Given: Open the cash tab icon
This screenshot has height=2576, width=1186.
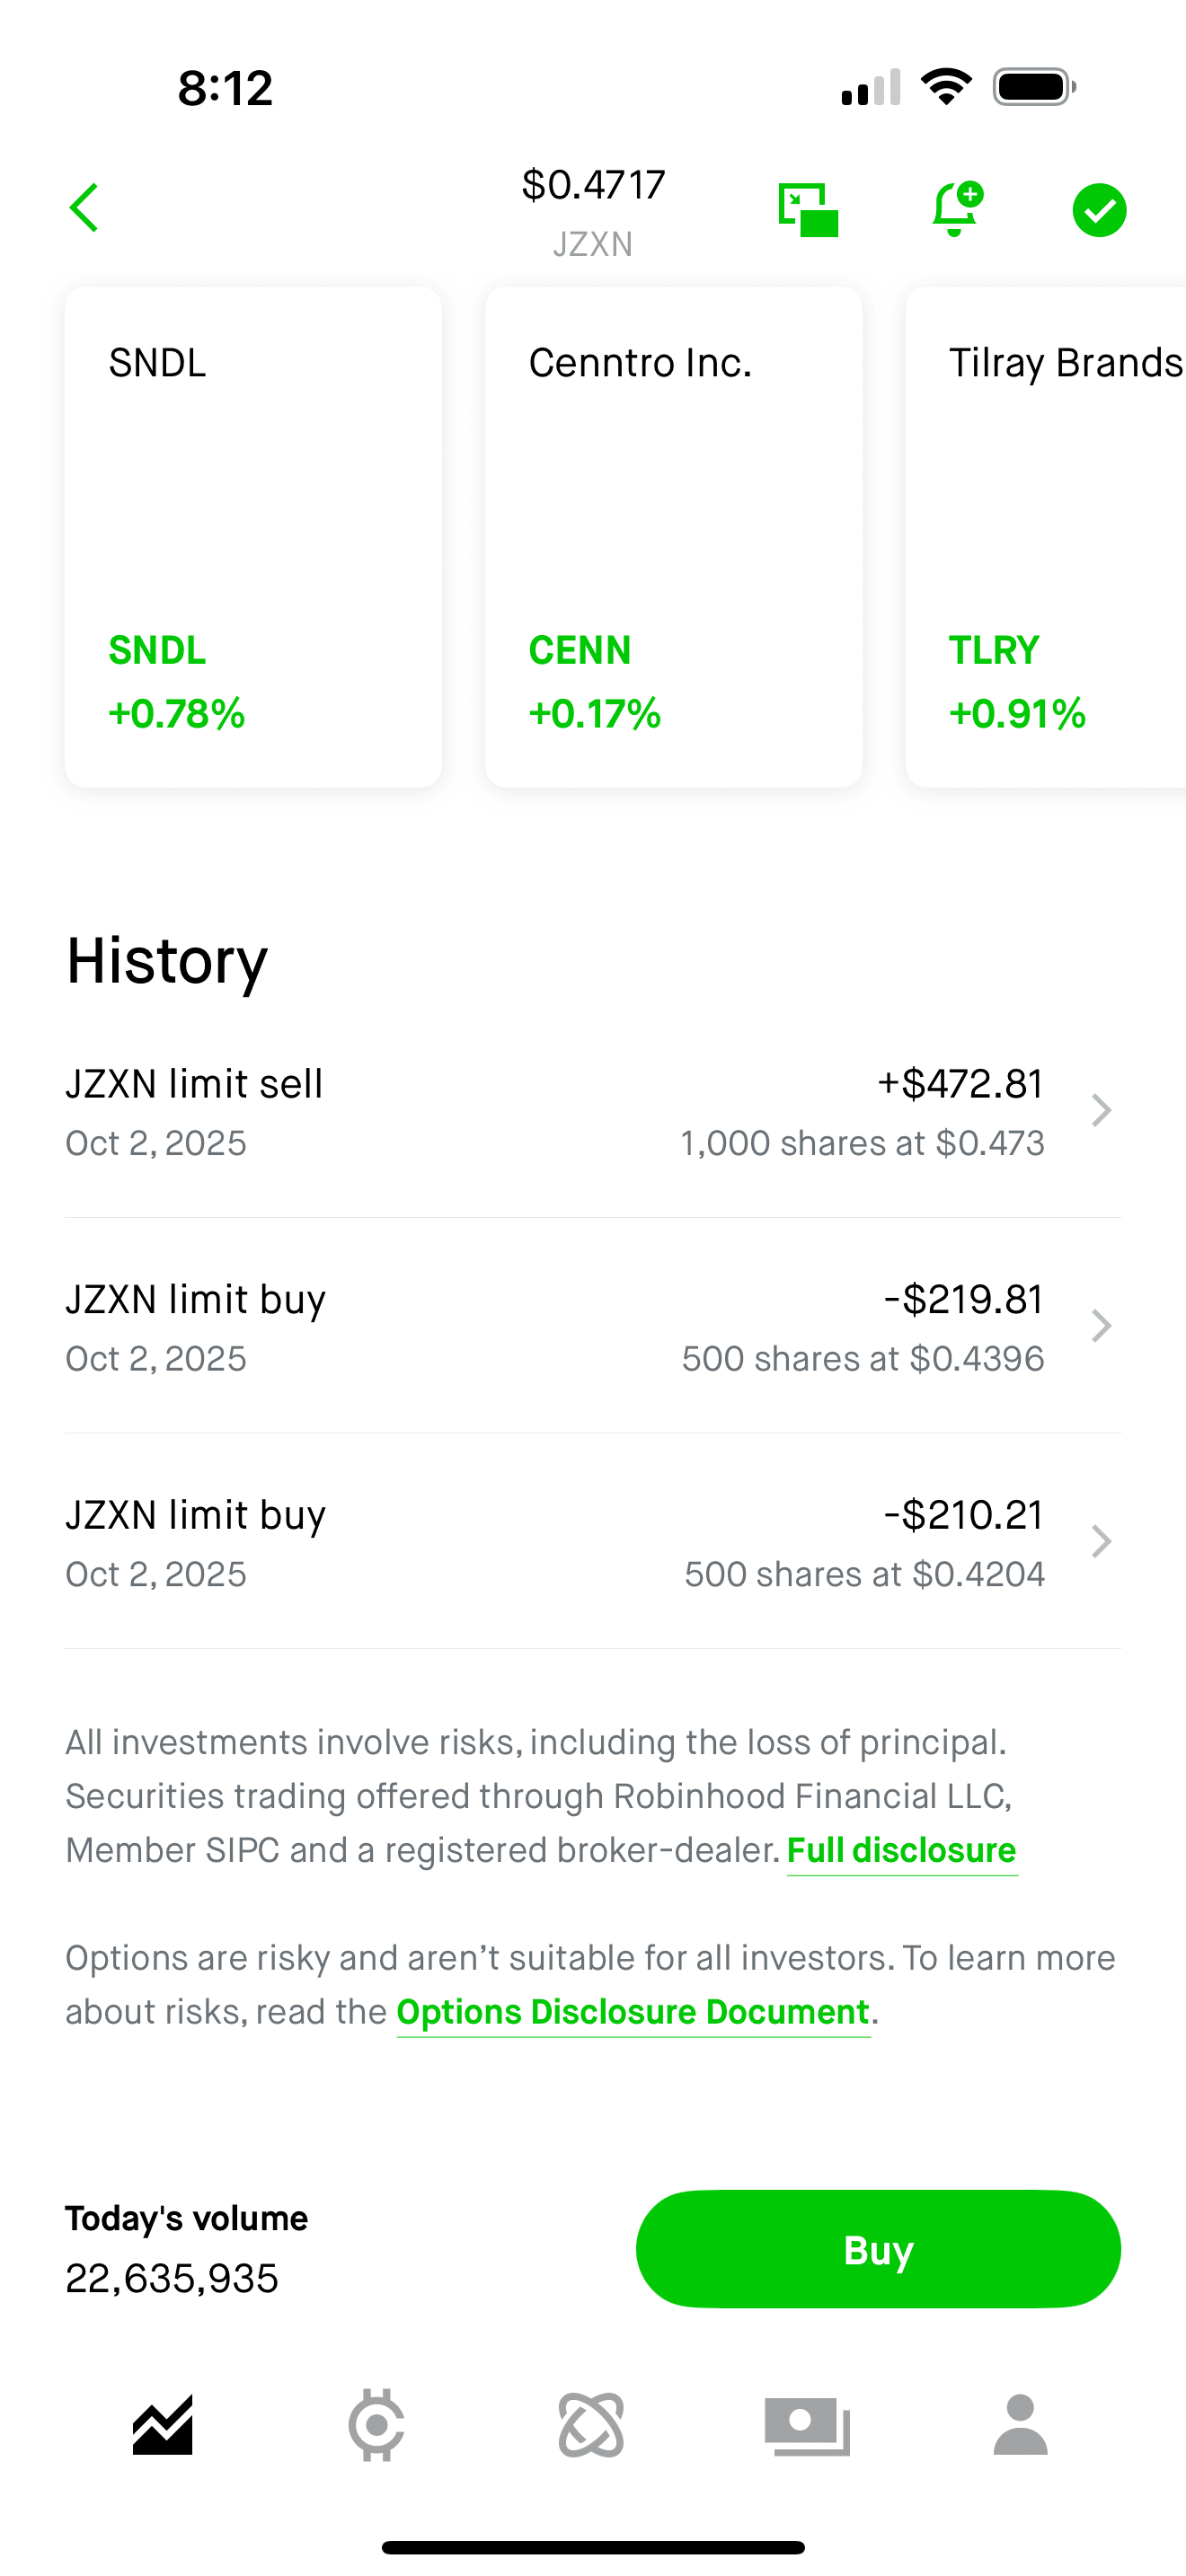Looking at the screenshot, I should 807,2425.
